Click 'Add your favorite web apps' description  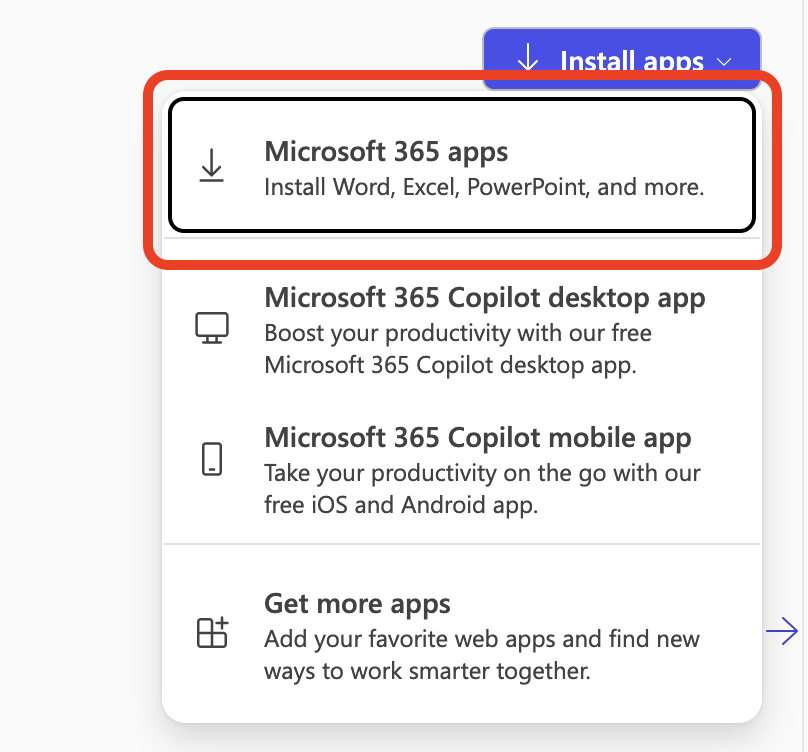click(482, 655)
